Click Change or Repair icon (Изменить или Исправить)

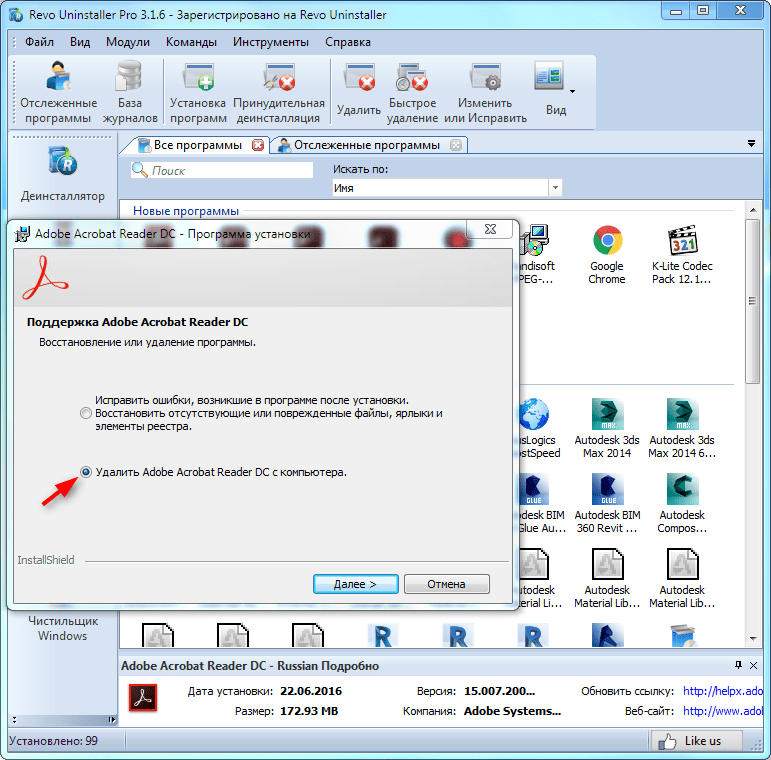pos(485,92)
